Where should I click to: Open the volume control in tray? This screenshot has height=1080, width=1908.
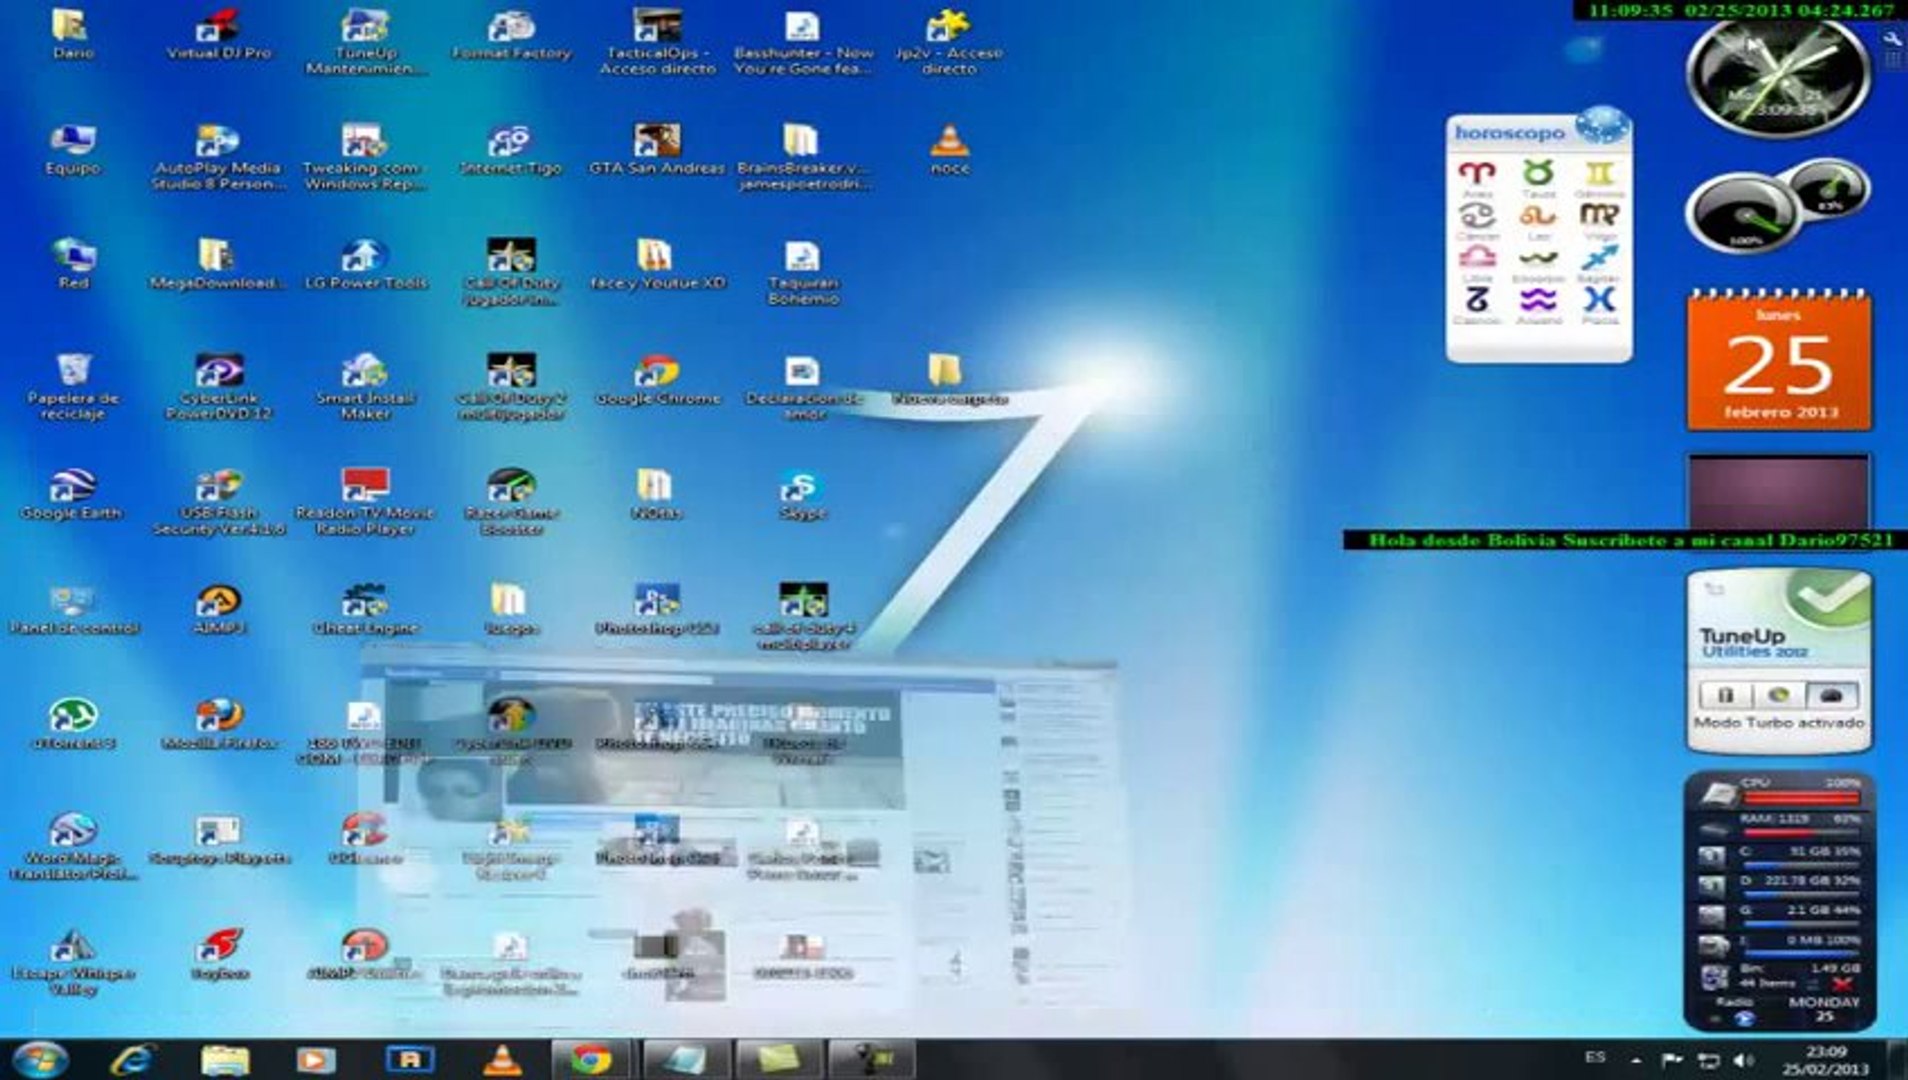1745,1060
